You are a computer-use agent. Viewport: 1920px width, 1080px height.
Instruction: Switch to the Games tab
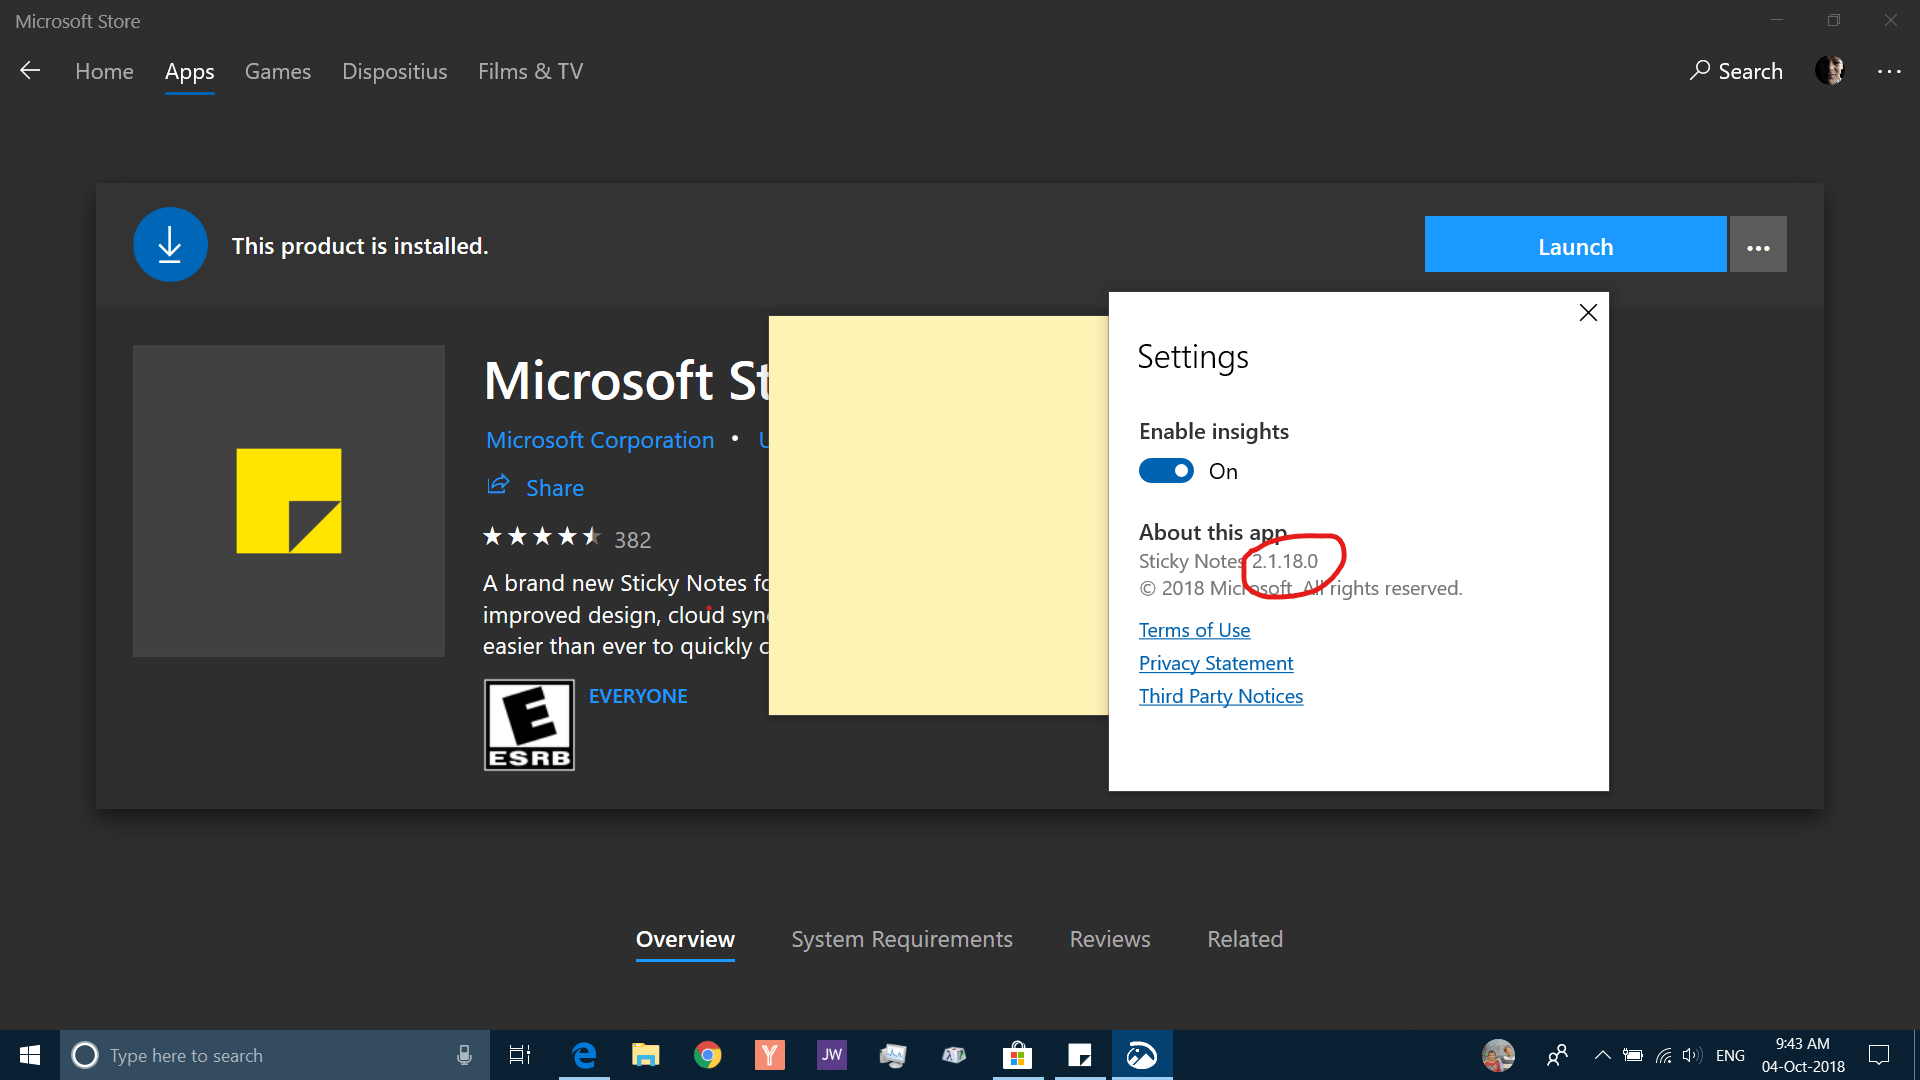coord(278,71)
